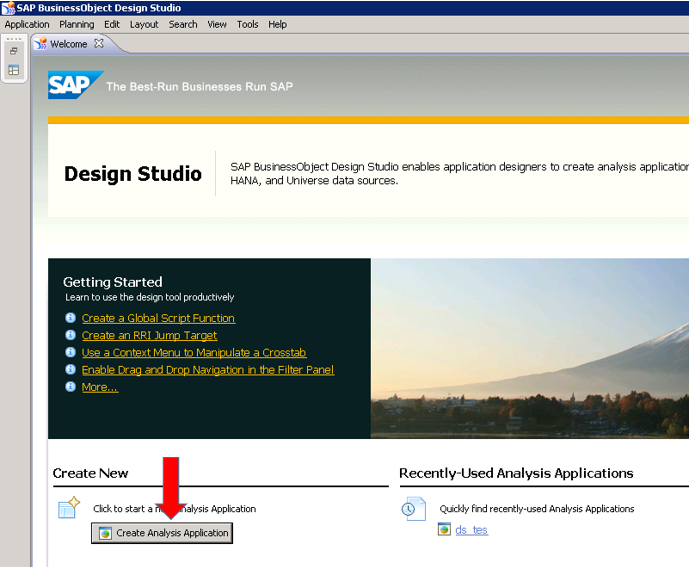
Task: Open Enable Drag and Drop Navigation link
Action: pyautogui.click(x=208, y=370)
